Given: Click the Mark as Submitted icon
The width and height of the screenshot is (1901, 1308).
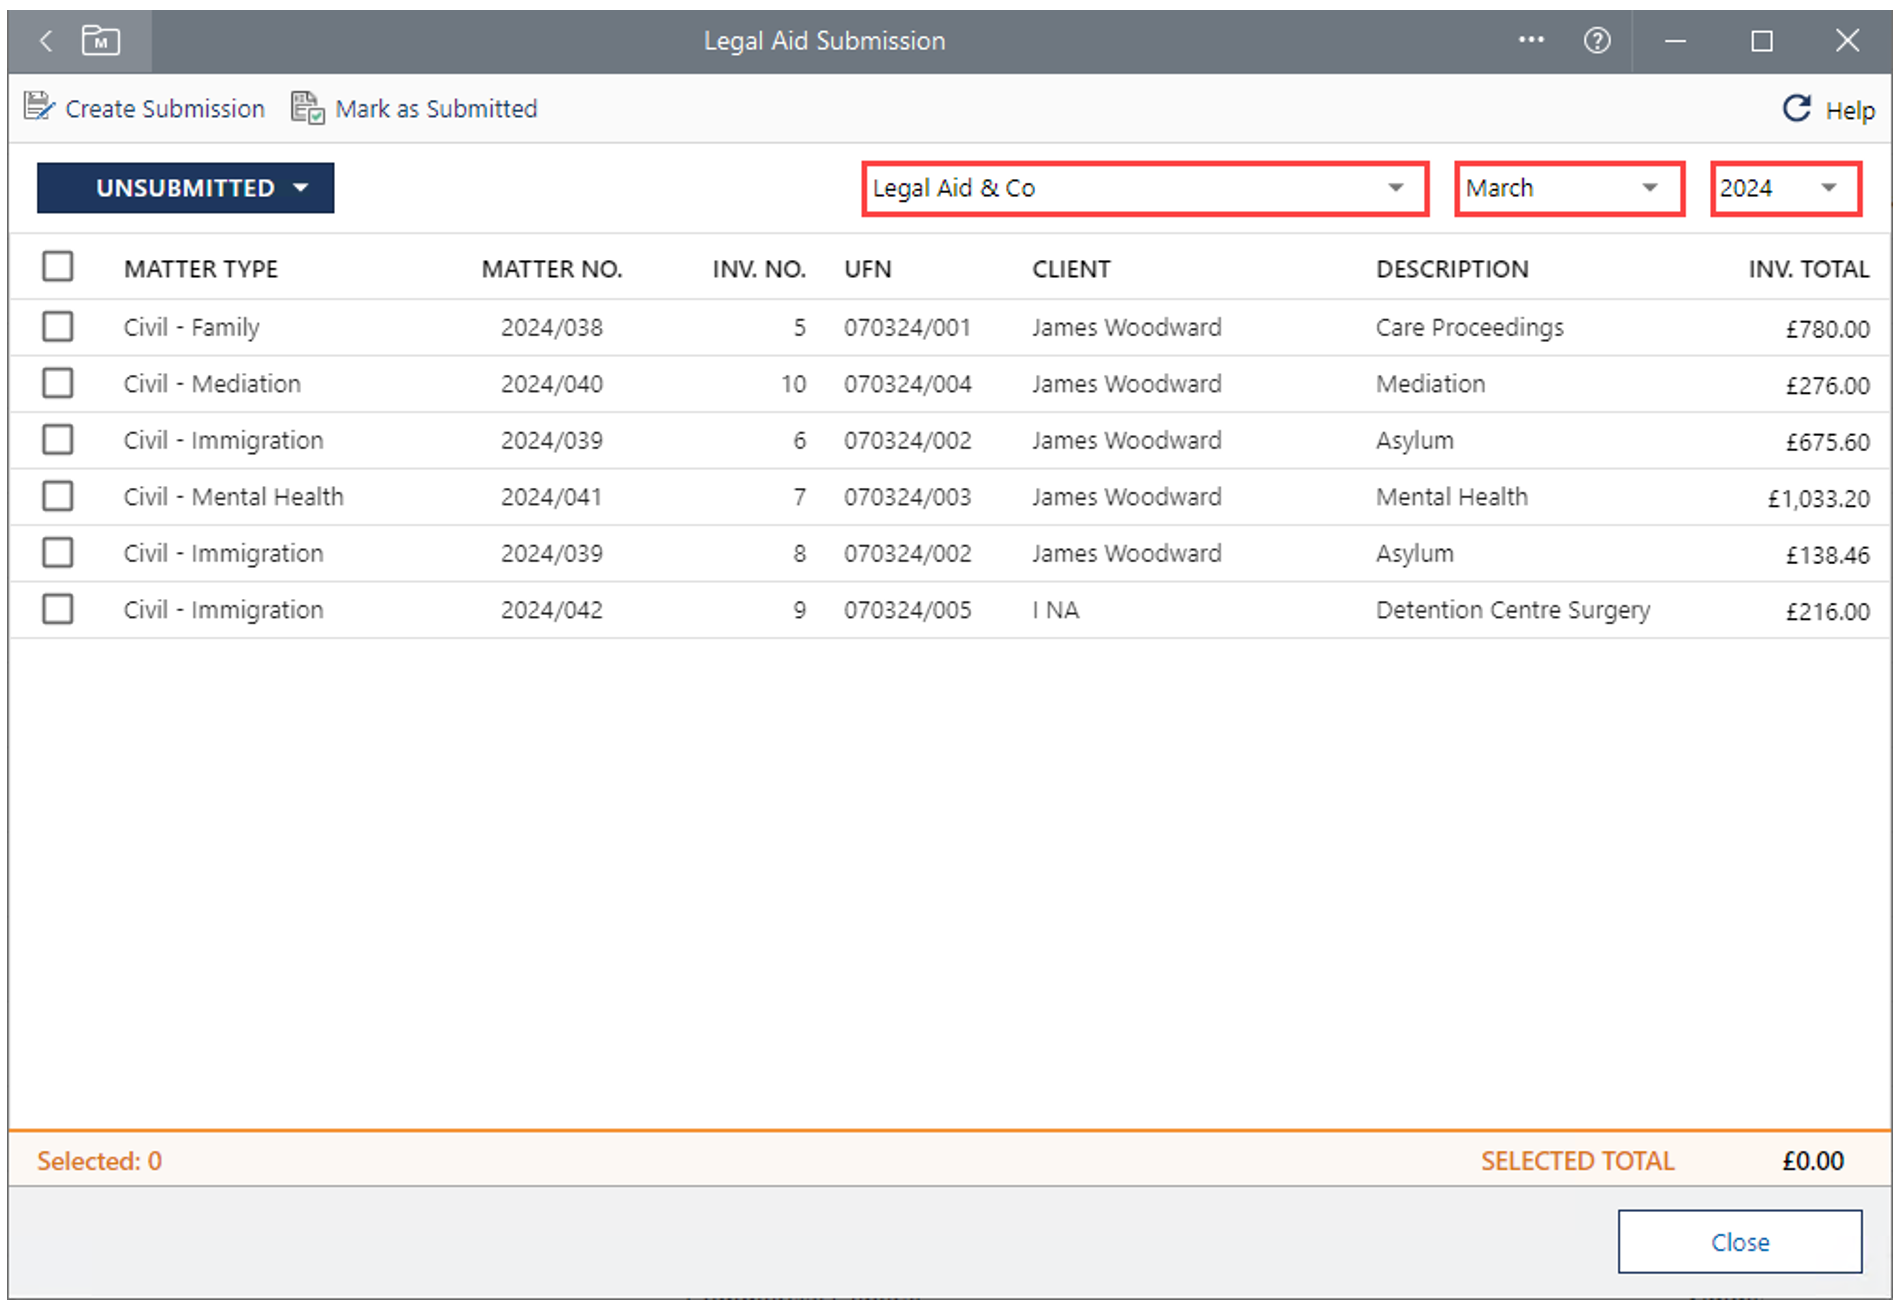Looking at the screenshot, I should tap(307, 108).
